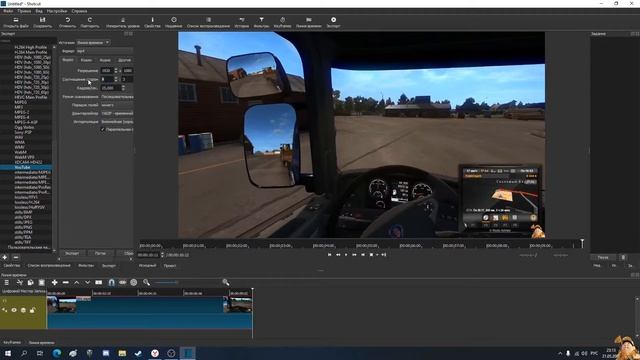Open the Справка menu
Screen dimensions: 640x360
click(79, 11)
